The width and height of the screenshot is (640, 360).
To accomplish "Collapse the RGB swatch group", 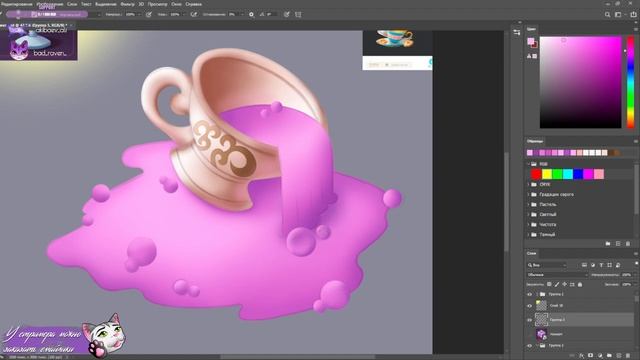I will click(x=528, y=164).
